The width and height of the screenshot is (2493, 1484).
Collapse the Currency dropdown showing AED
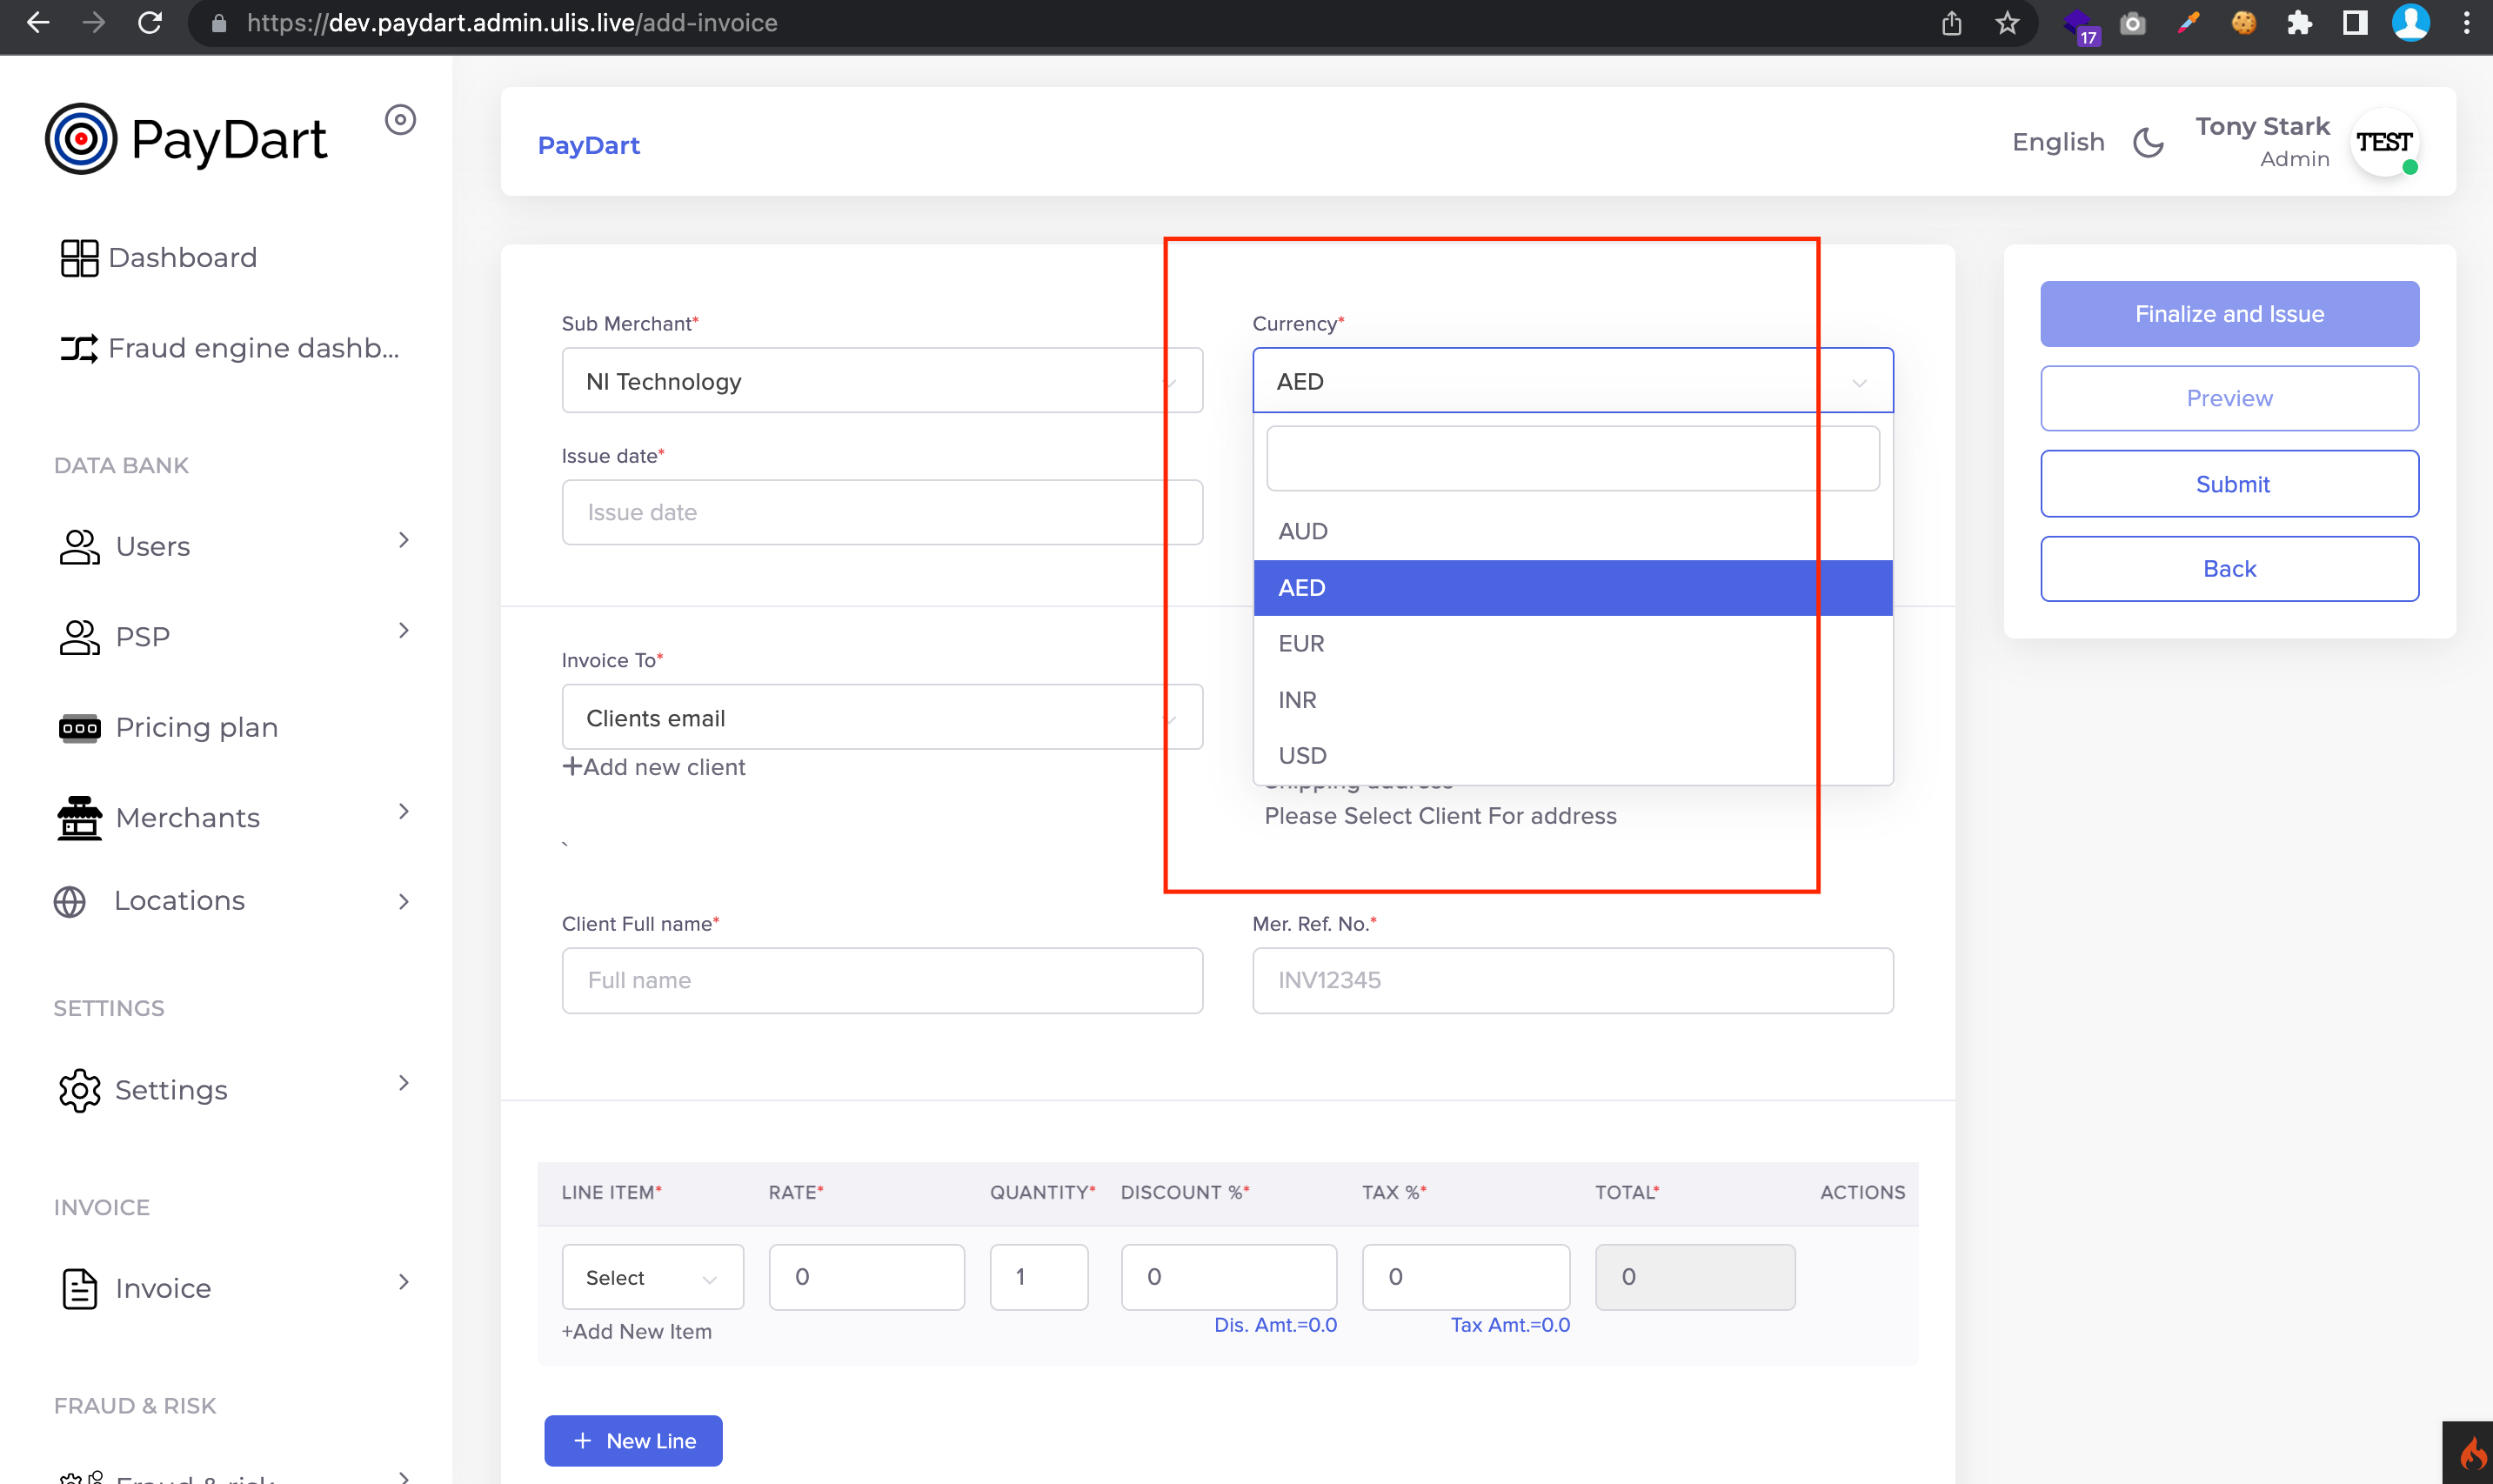(x=1573, y=381)
